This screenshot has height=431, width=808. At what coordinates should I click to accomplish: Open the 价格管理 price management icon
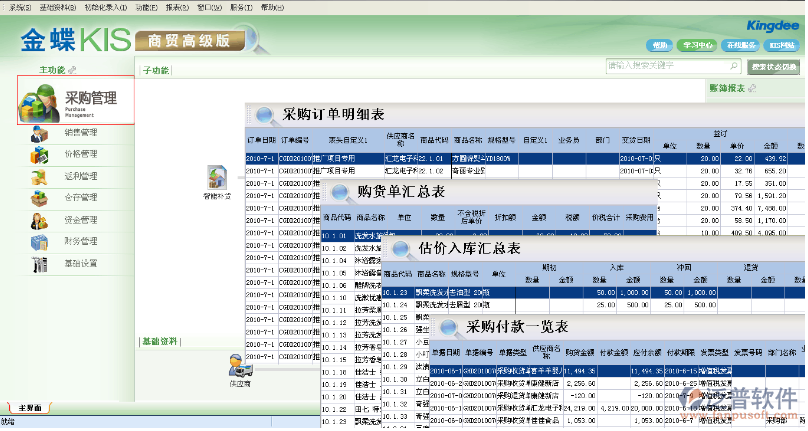tap(40, 155)
